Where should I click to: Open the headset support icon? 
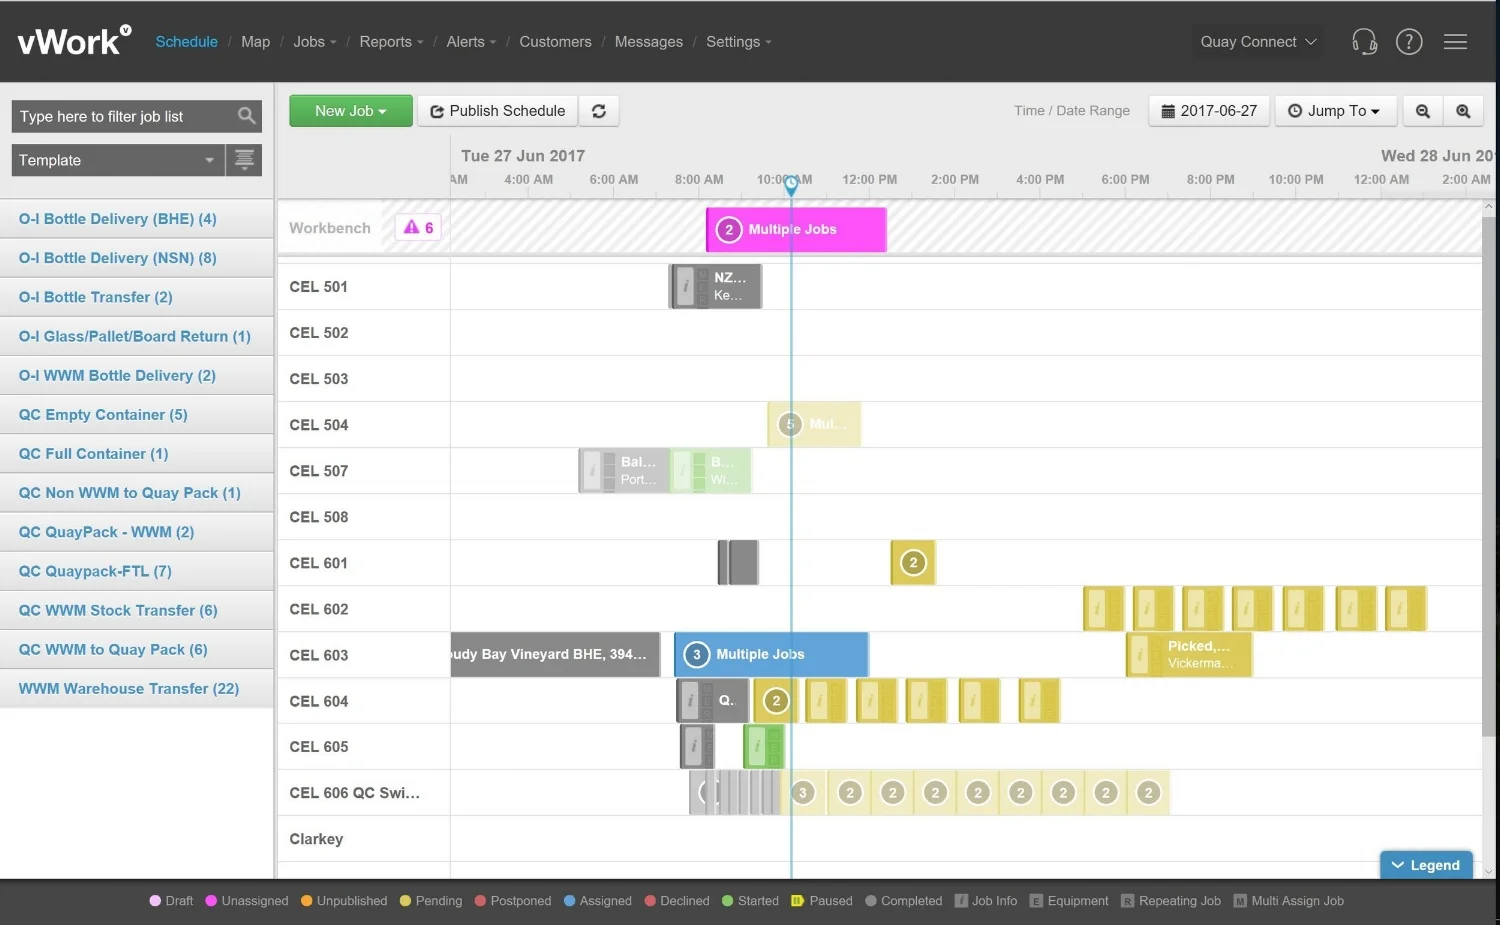[x=1364, y=42]
